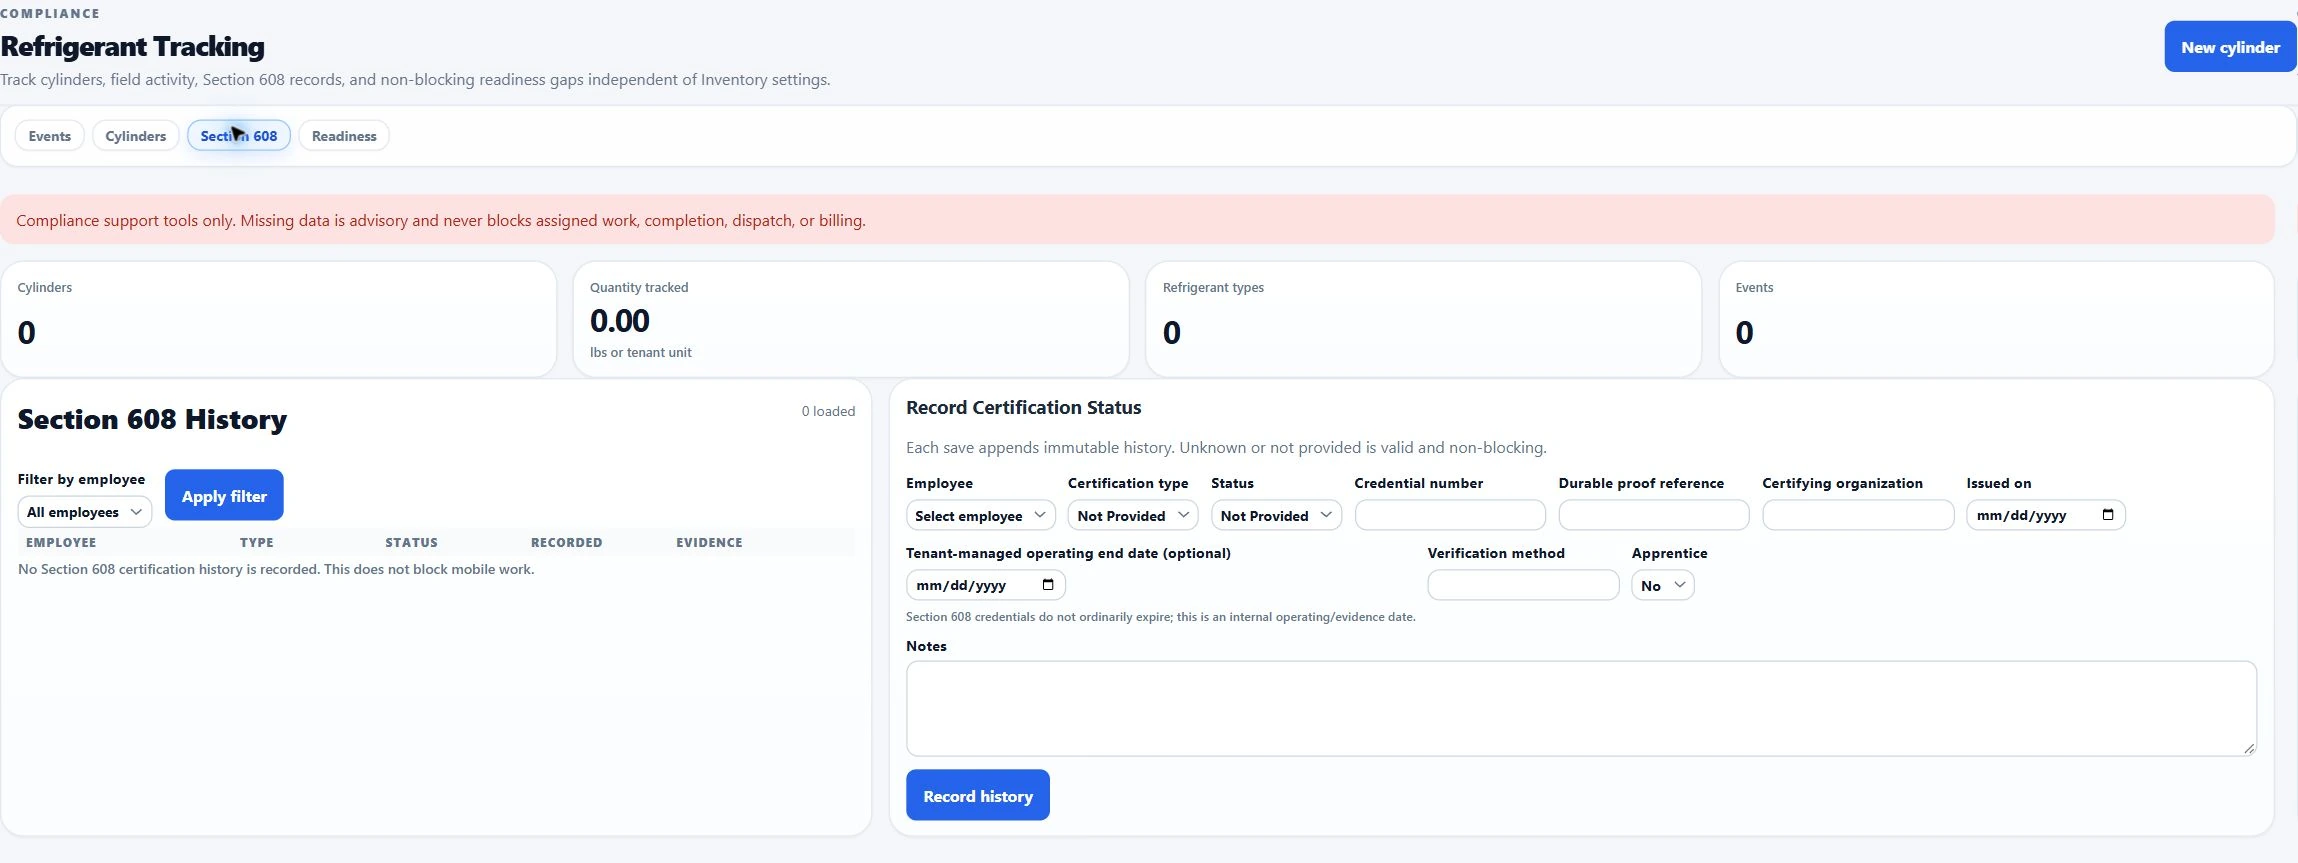Click the "Record Certification Status" heading

1023,407
